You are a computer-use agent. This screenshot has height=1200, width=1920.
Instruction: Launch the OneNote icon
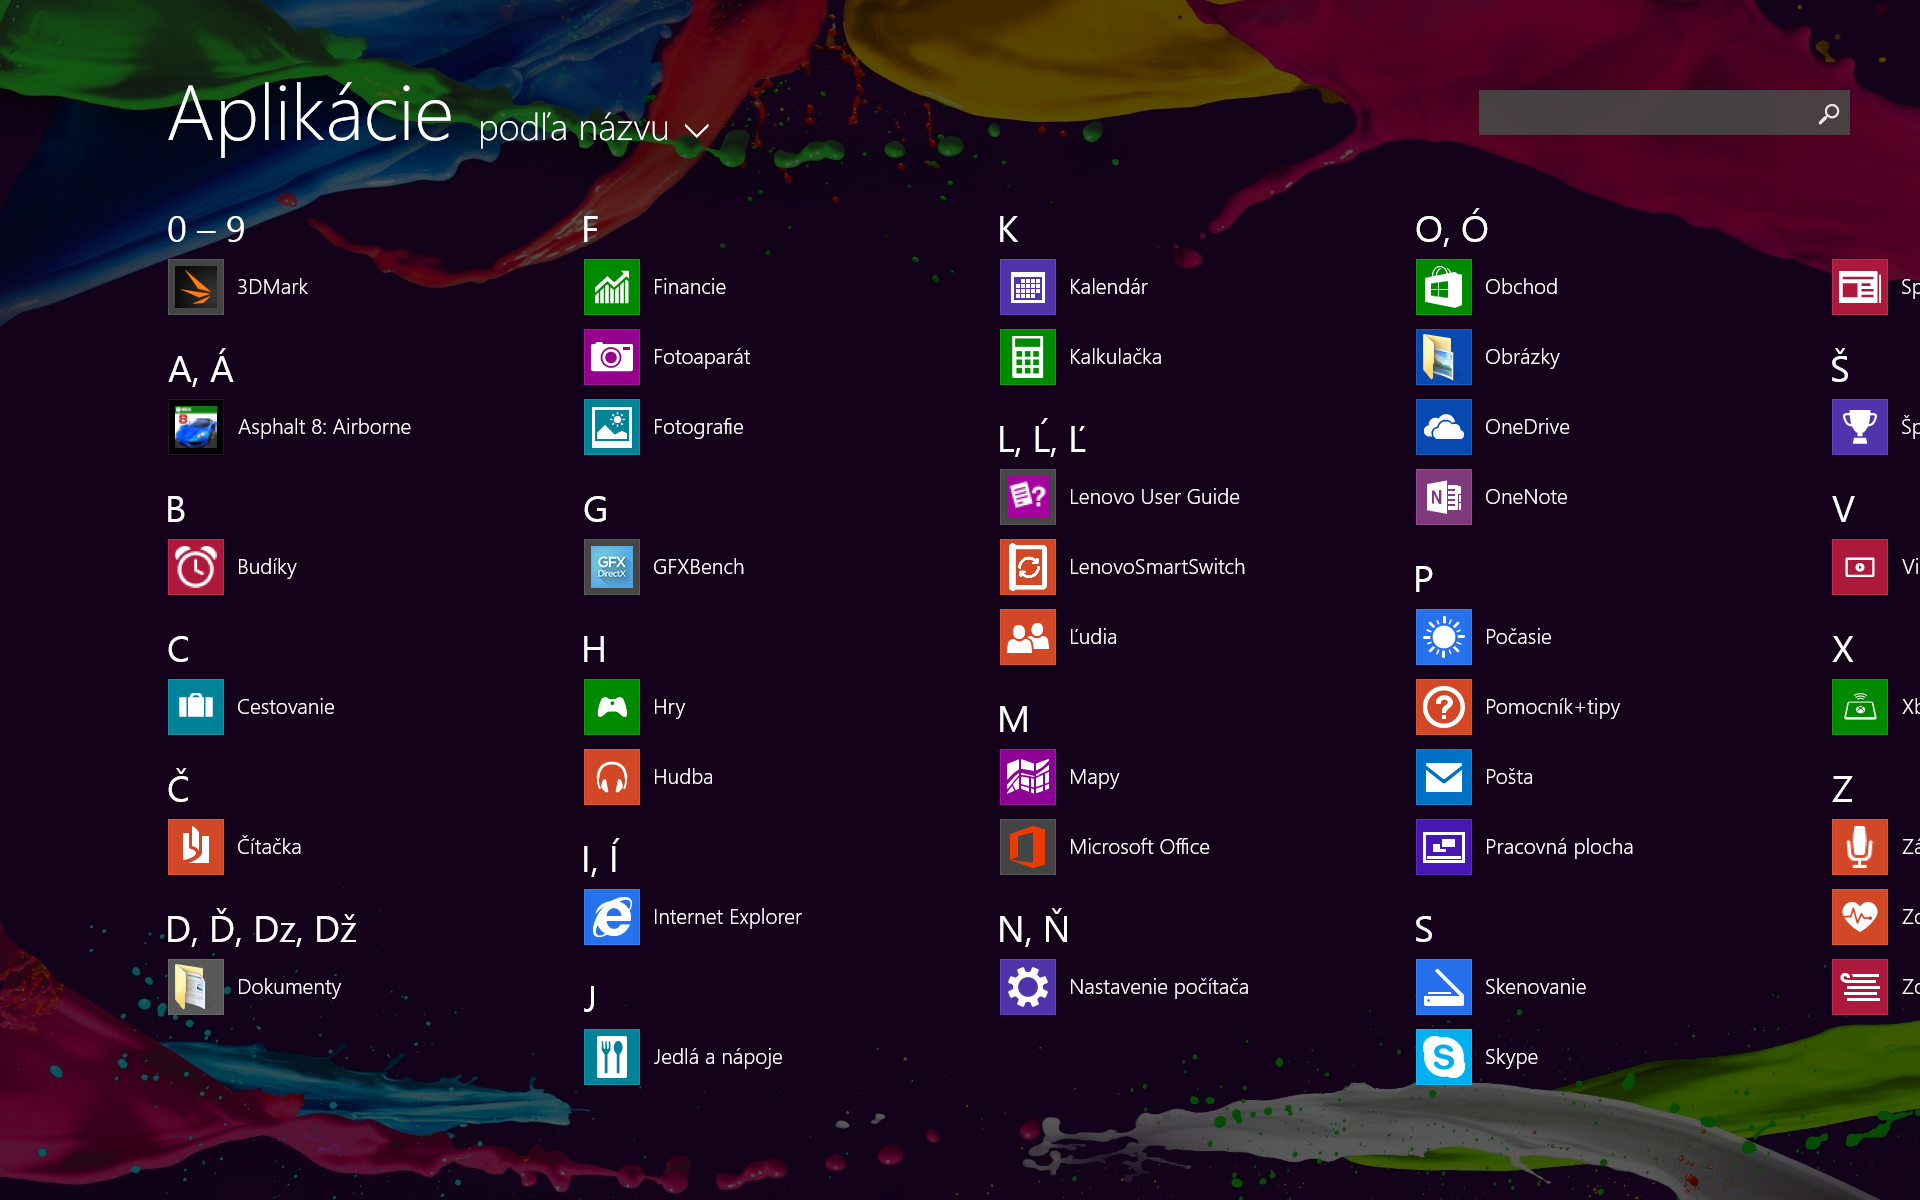[1444, 497]
